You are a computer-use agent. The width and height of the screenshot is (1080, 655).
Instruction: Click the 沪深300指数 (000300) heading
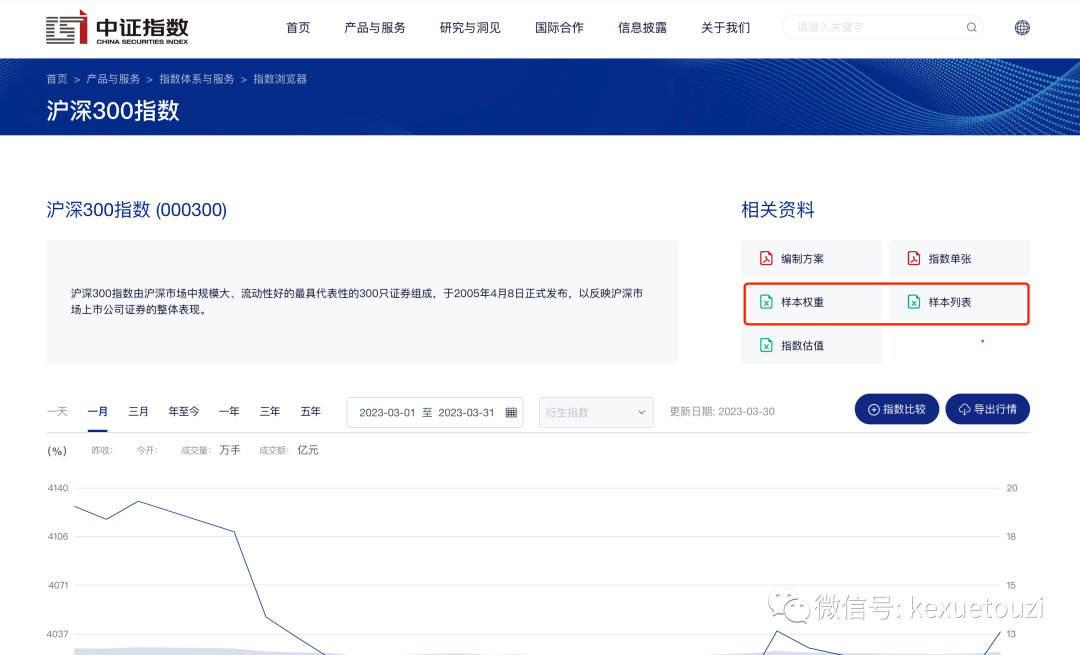[x=136, y=209]
